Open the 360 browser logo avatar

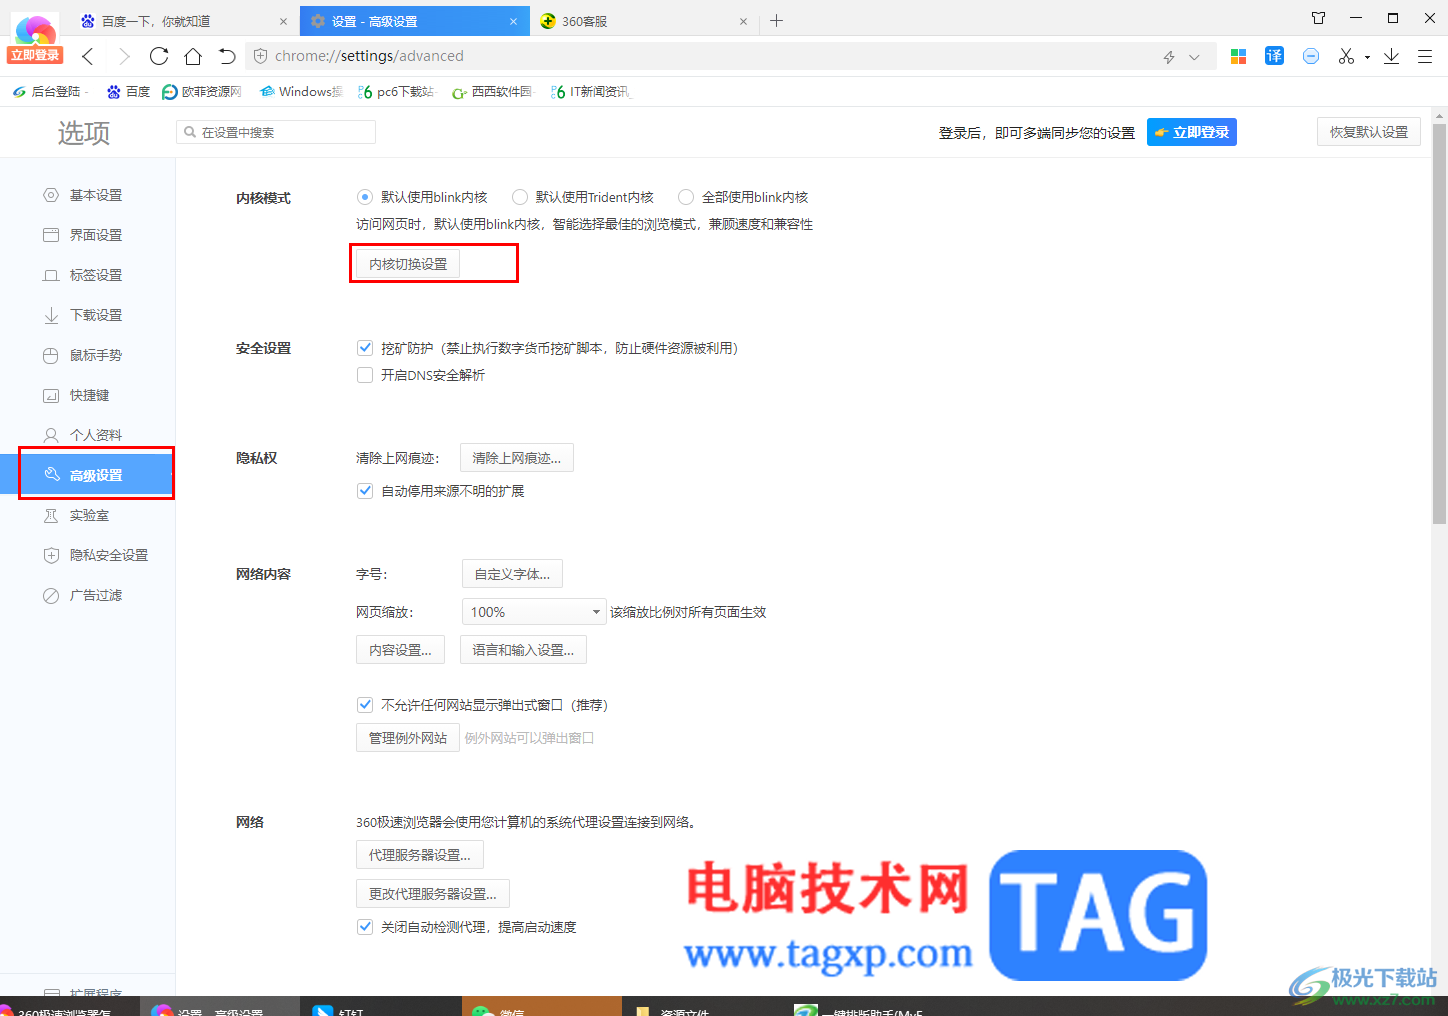coord(35,30)
